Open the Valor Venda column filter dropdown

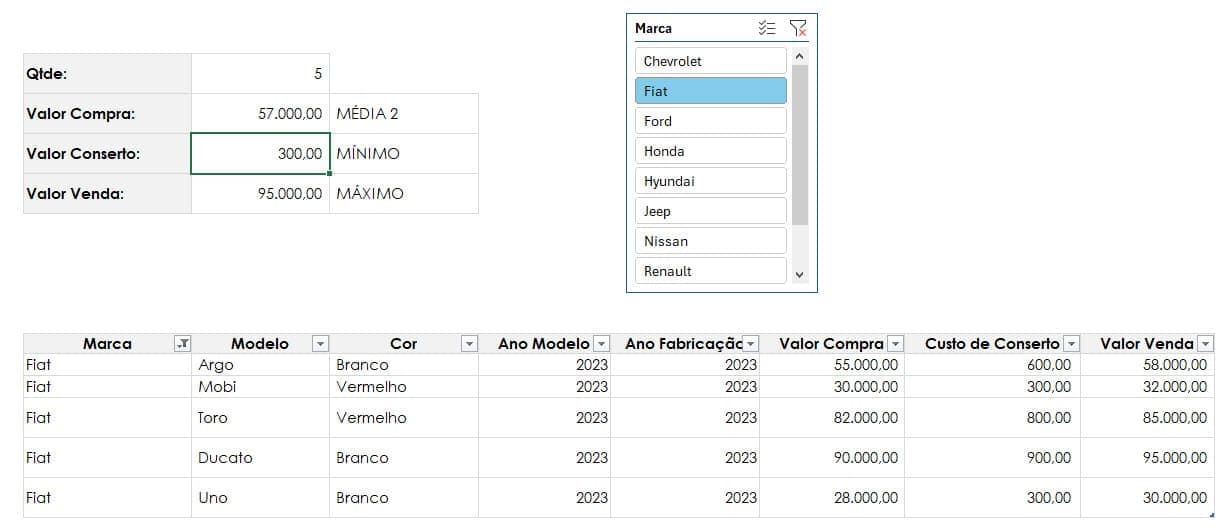[1206, 344]
